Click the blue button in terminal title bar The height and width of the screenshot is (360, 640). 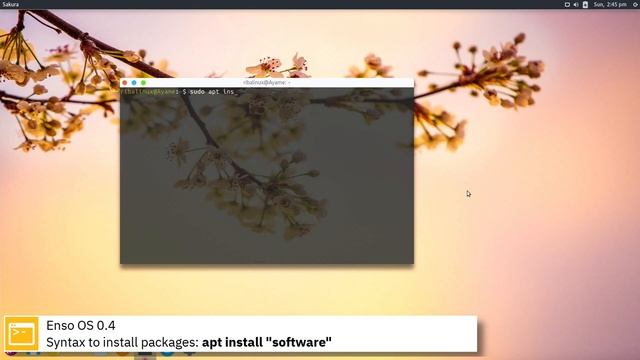[134, 83]
